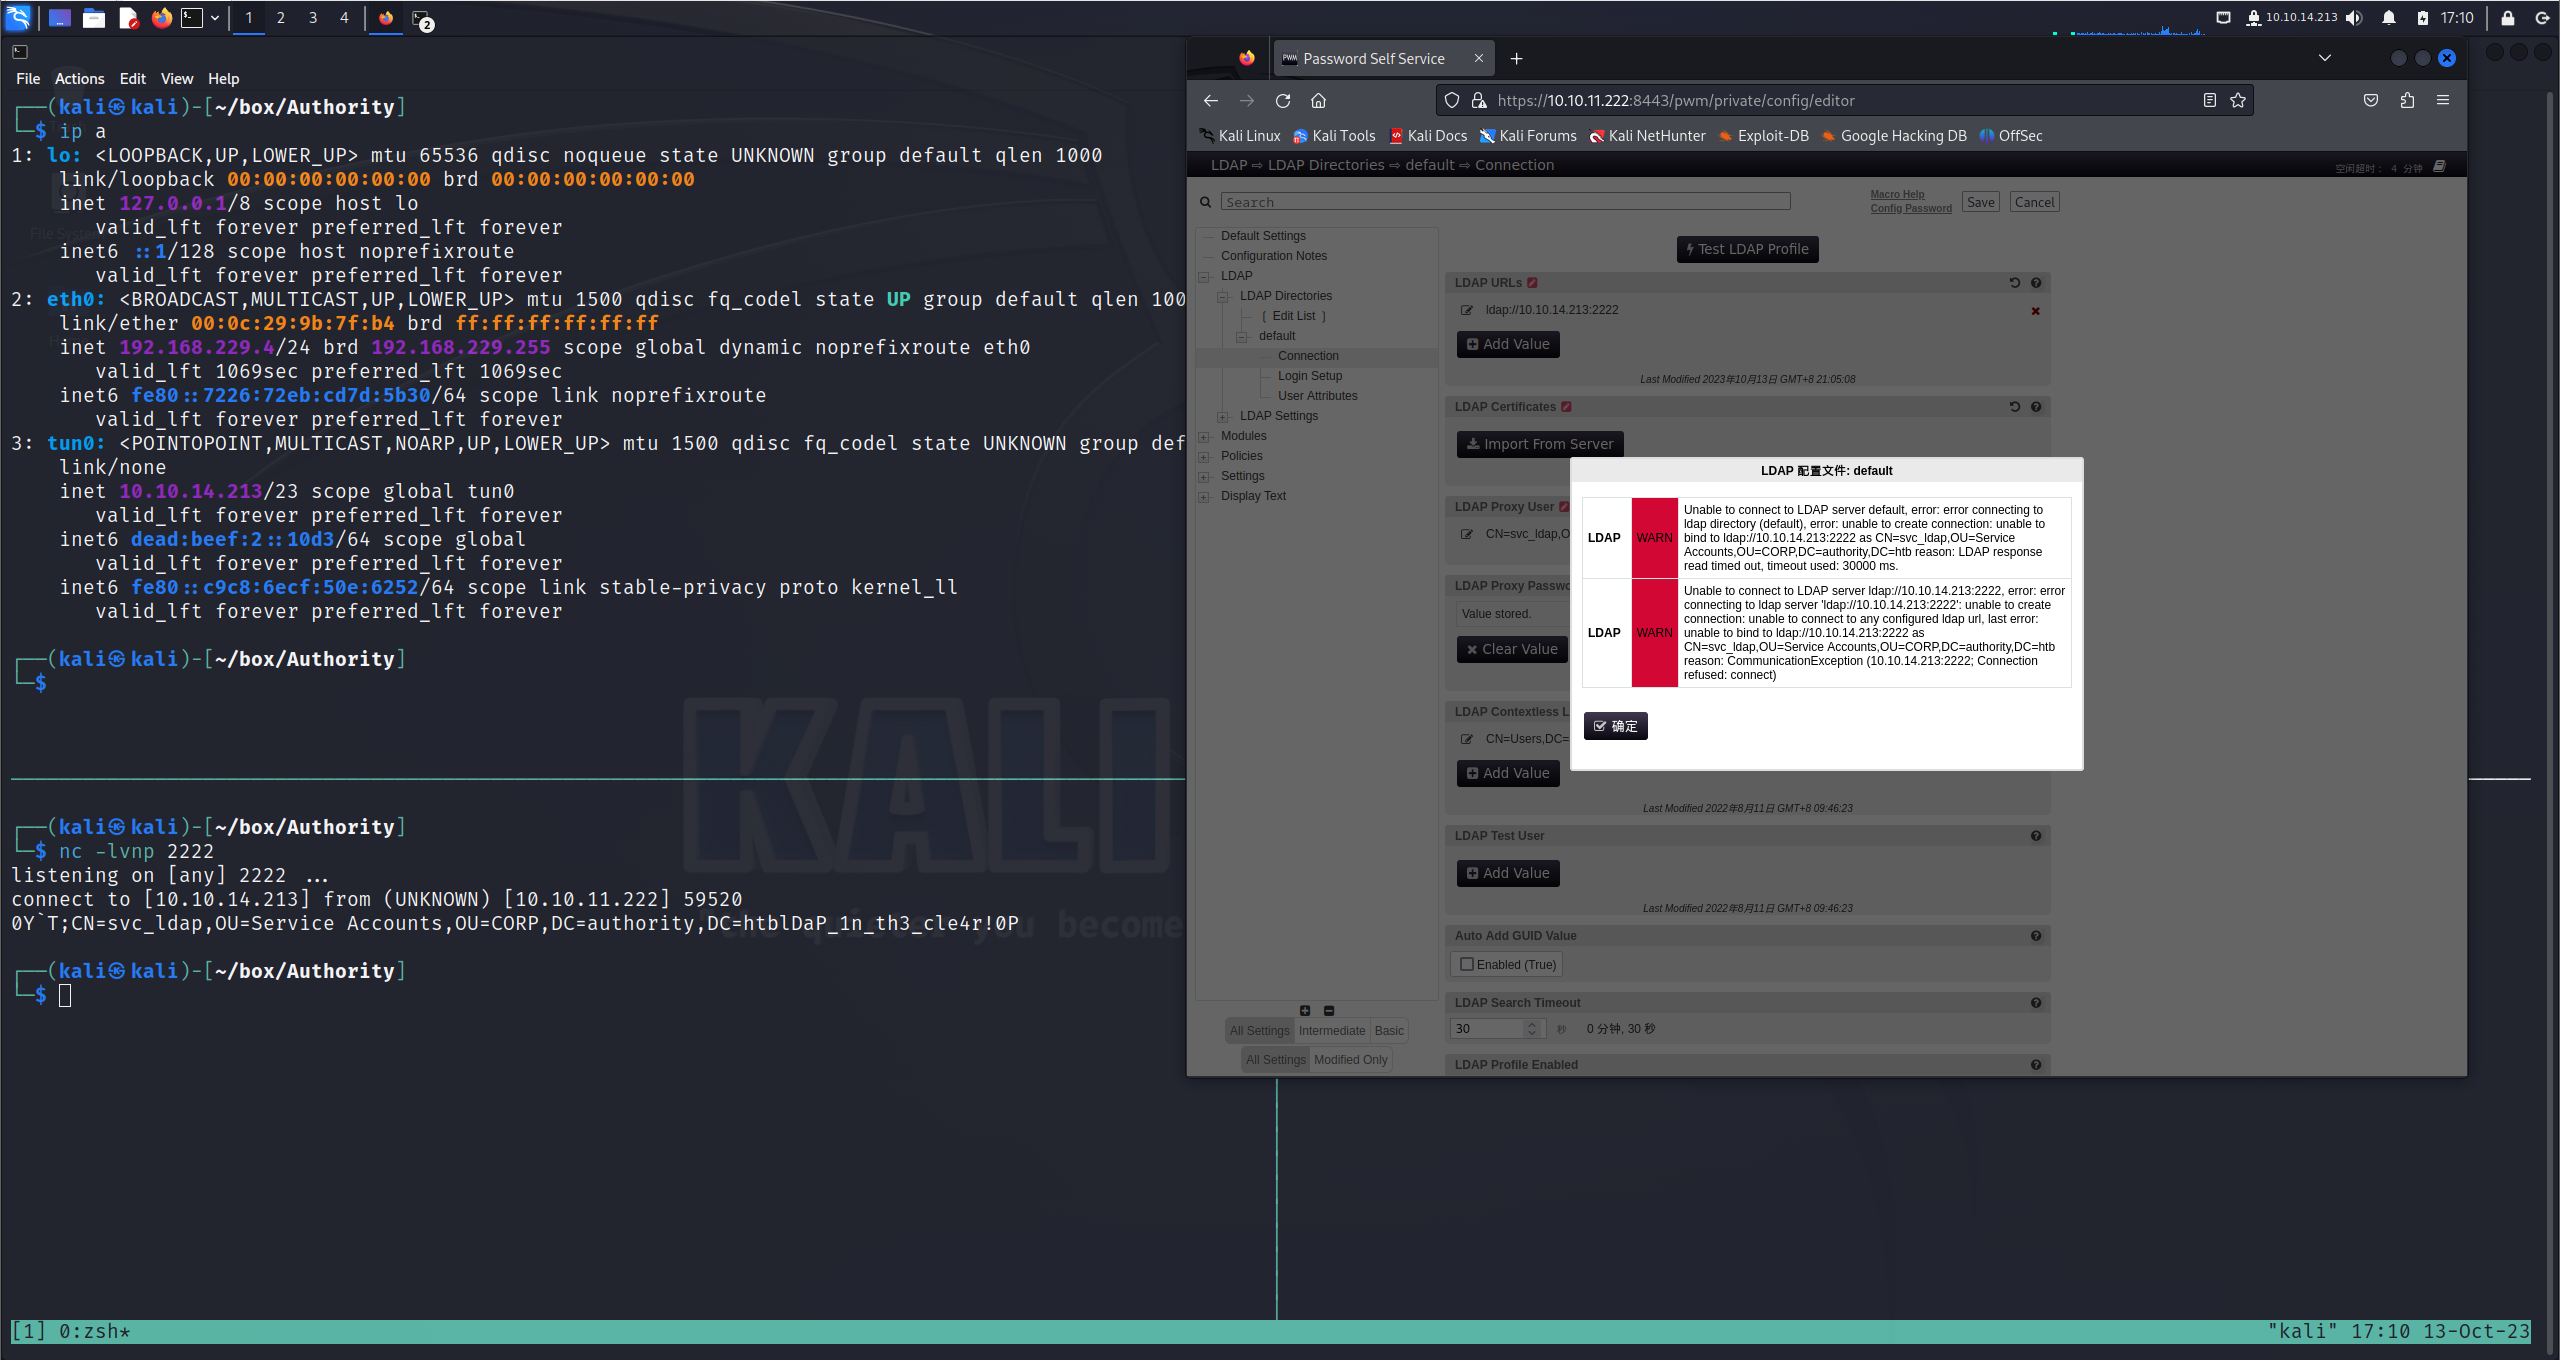Open the terminal Actions menu
2560x1360 pixels.
[79, 78]
